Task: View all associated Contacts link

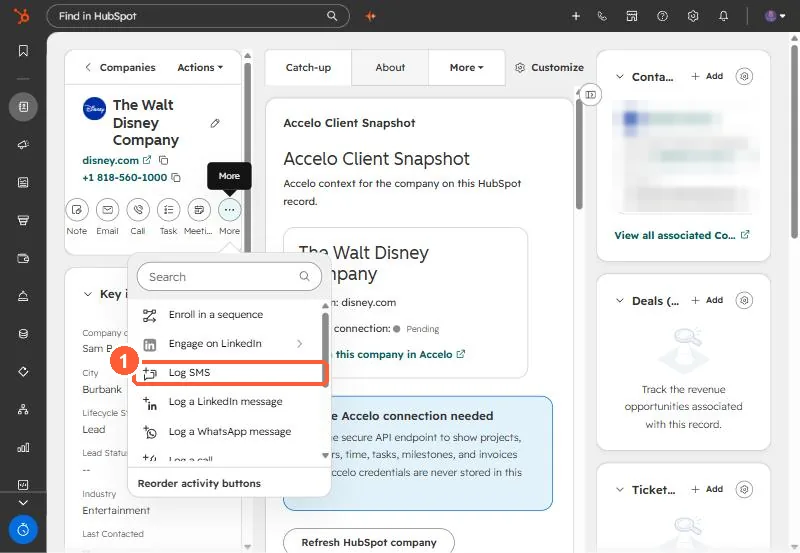Action: tap(682, 235)
